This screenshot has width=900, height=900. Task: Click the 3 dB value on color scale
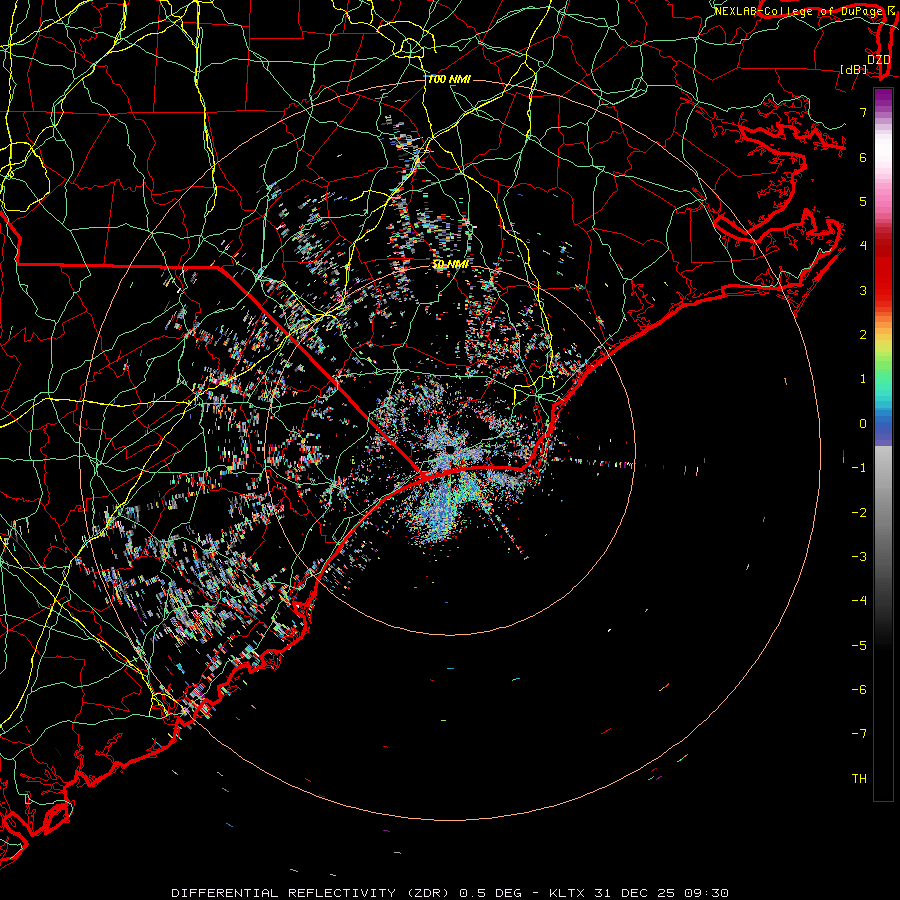(863, 290)
